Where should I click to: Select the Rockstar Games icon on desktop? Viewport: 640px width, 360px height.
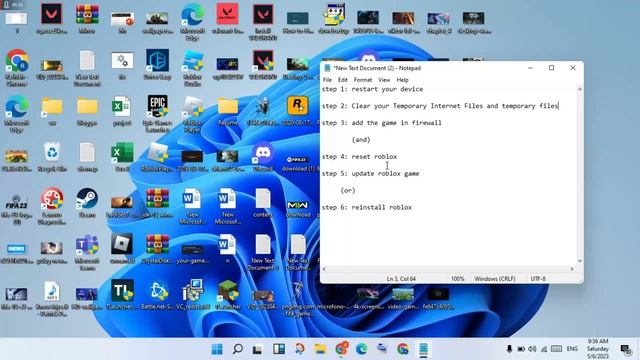[298, 106]
